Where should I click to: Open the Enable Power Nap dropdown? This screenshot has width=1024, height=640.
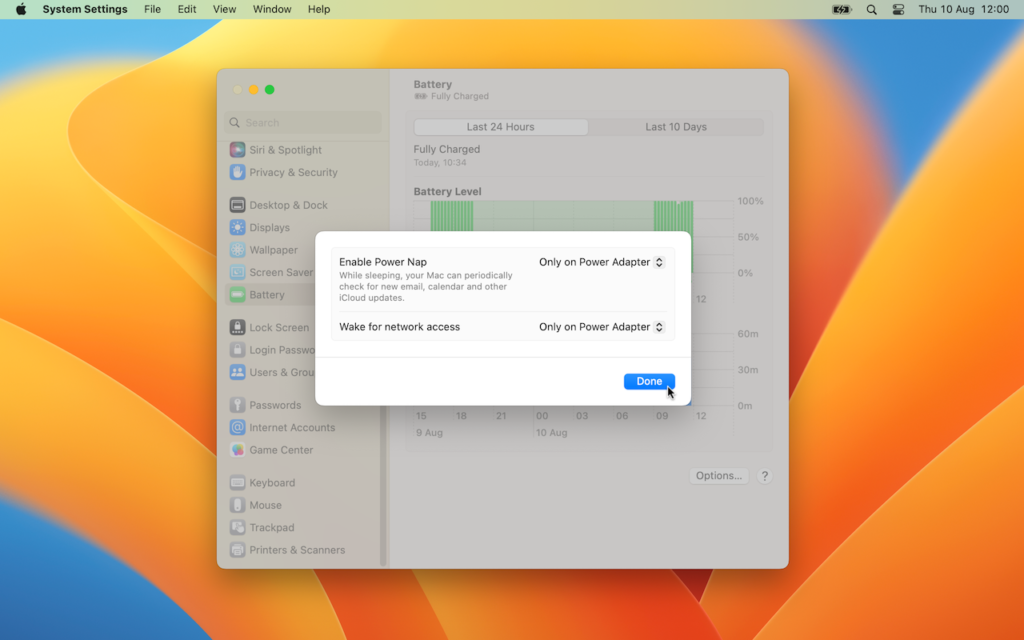[x=601, y=262]
